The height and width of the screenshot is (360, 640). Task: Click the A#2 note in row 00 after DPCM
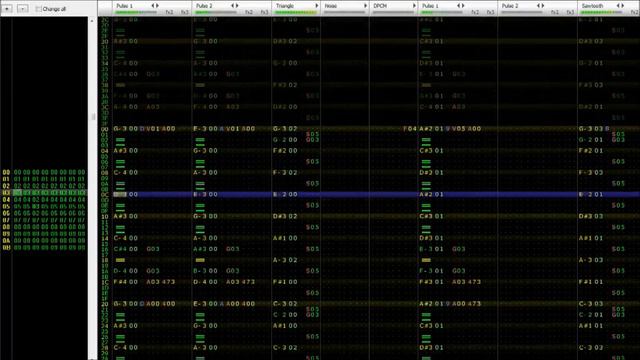click(x=426, y=129)
